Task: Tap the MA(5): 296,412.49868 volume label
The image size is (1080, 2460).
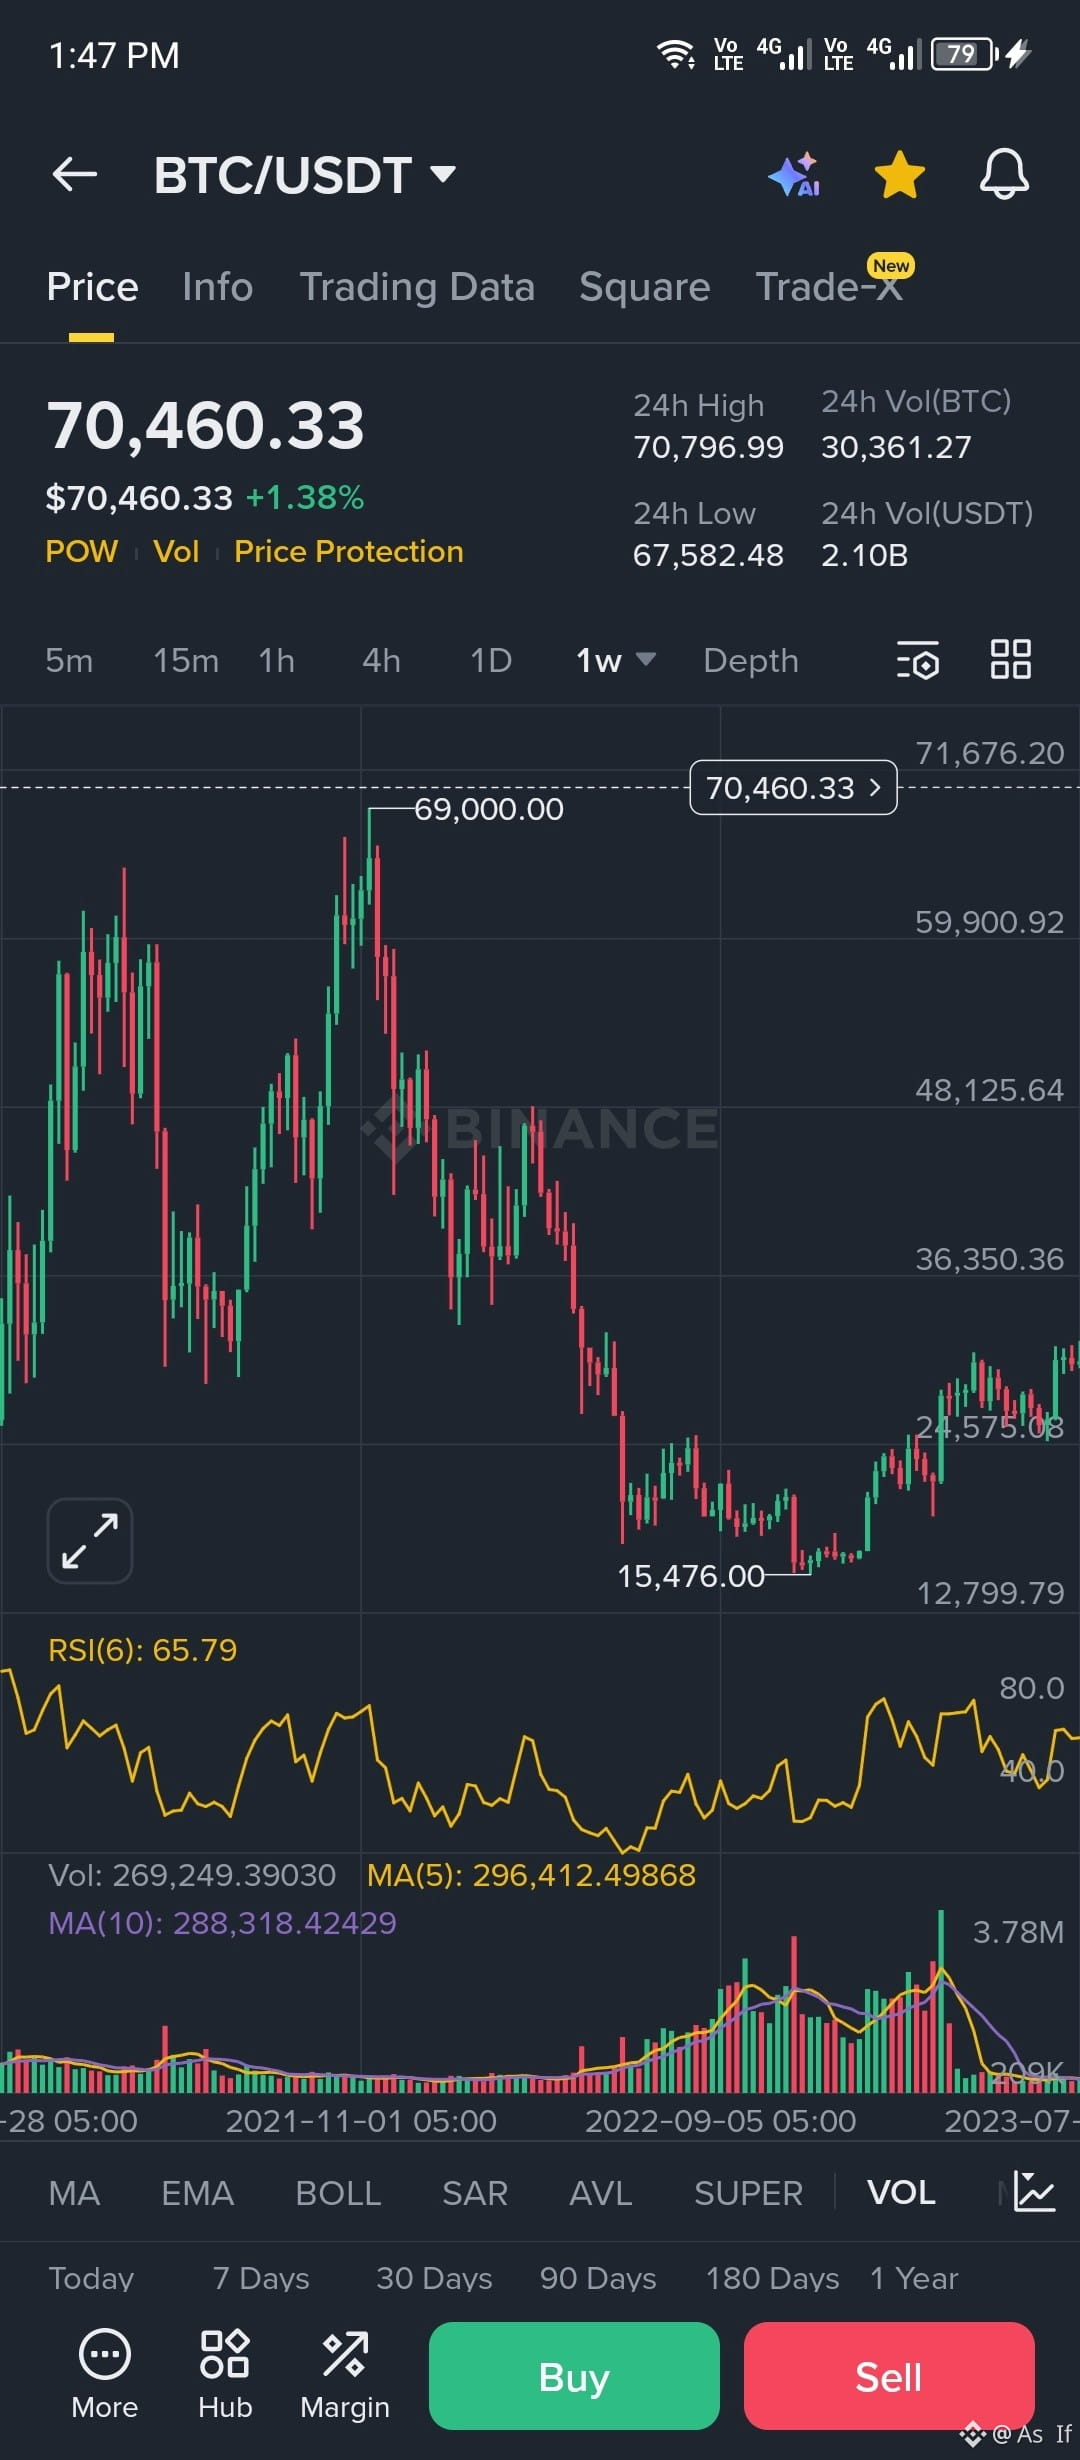Action: [x=531, y=1875]
